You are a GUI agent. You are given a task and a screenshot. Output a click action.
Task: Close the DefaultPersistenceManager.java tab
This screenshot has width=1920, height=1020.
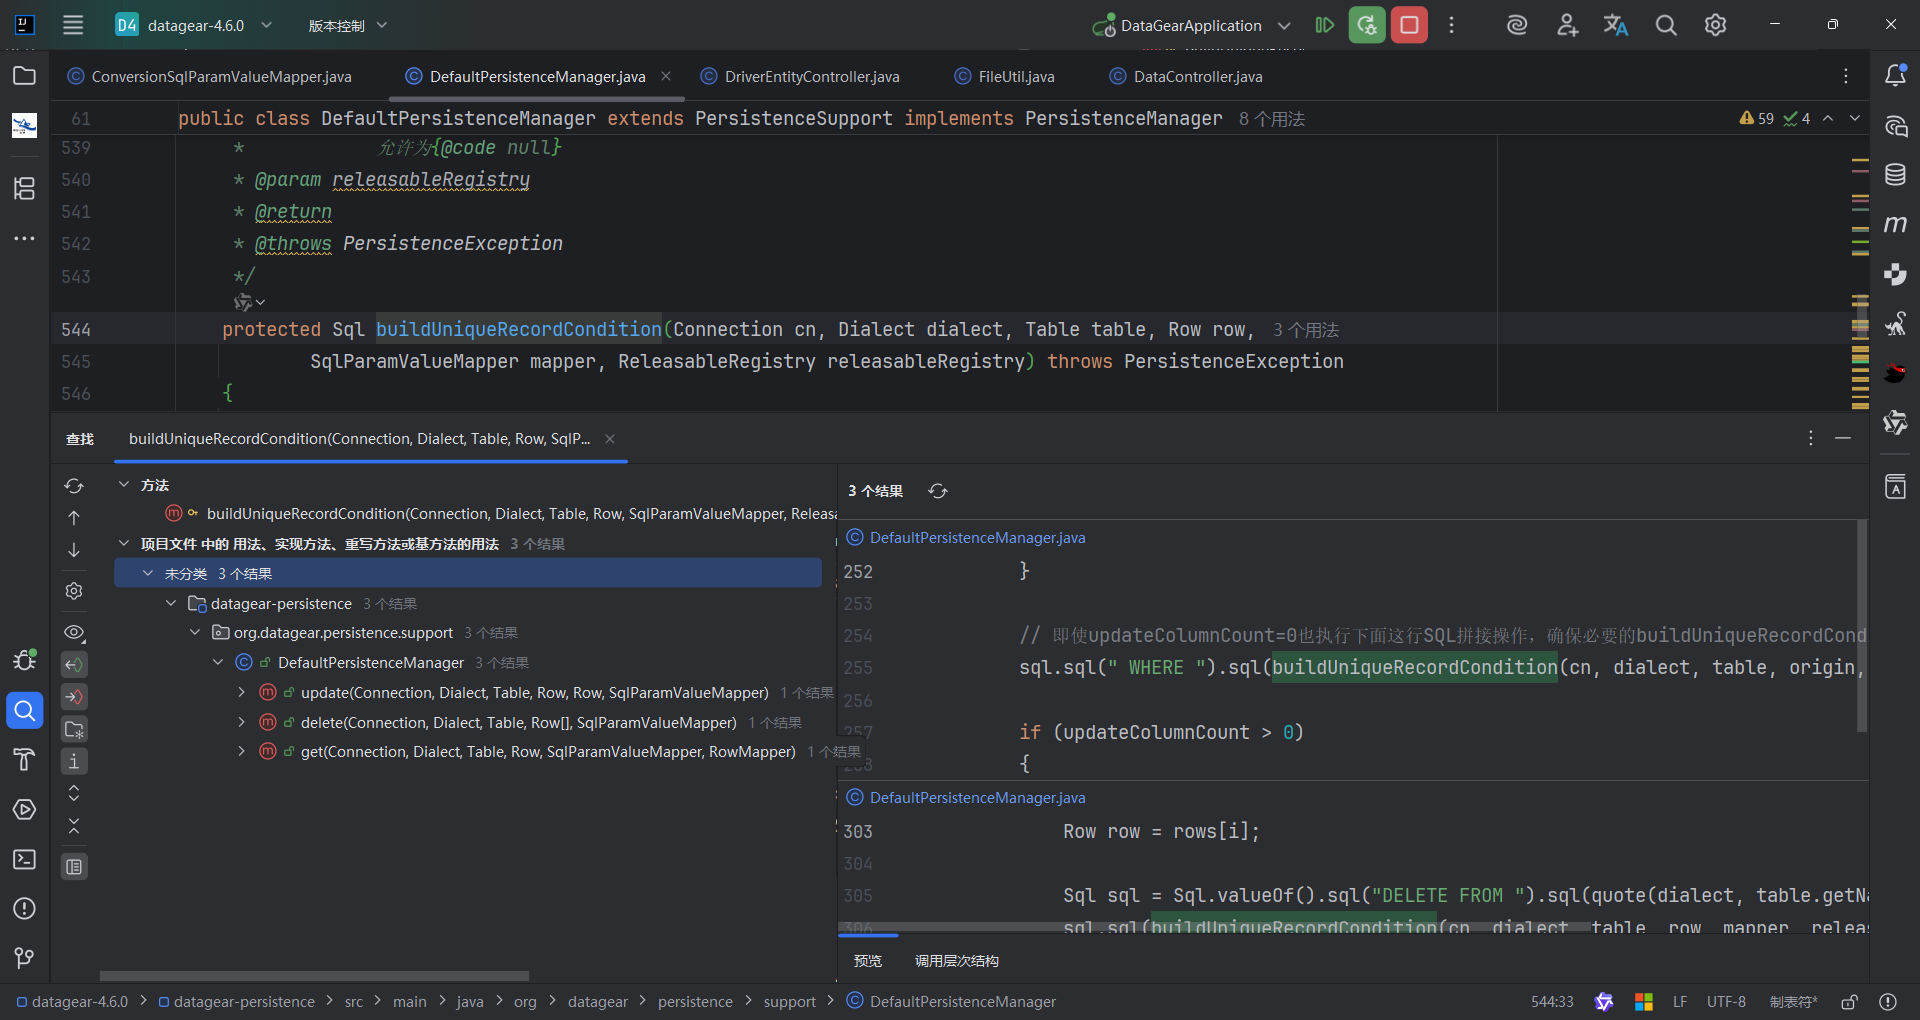[666, 76]
